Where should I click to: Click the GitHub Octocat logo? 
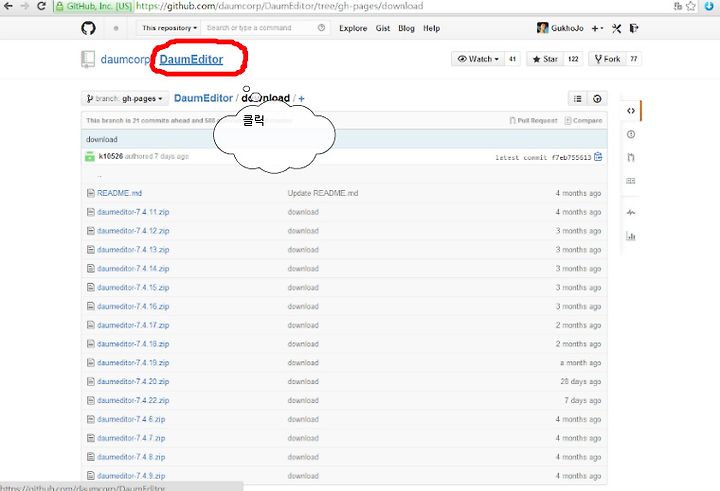pyautogui.click(x=89, y=28)
